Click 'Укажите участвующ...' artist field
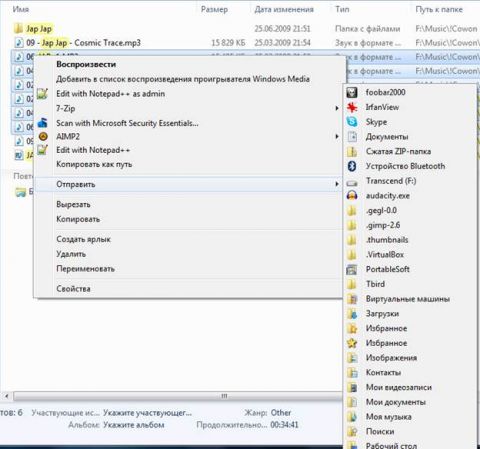The height and width of the screenshot is (449, 480). pyautogui.click(x=147, y=413)
